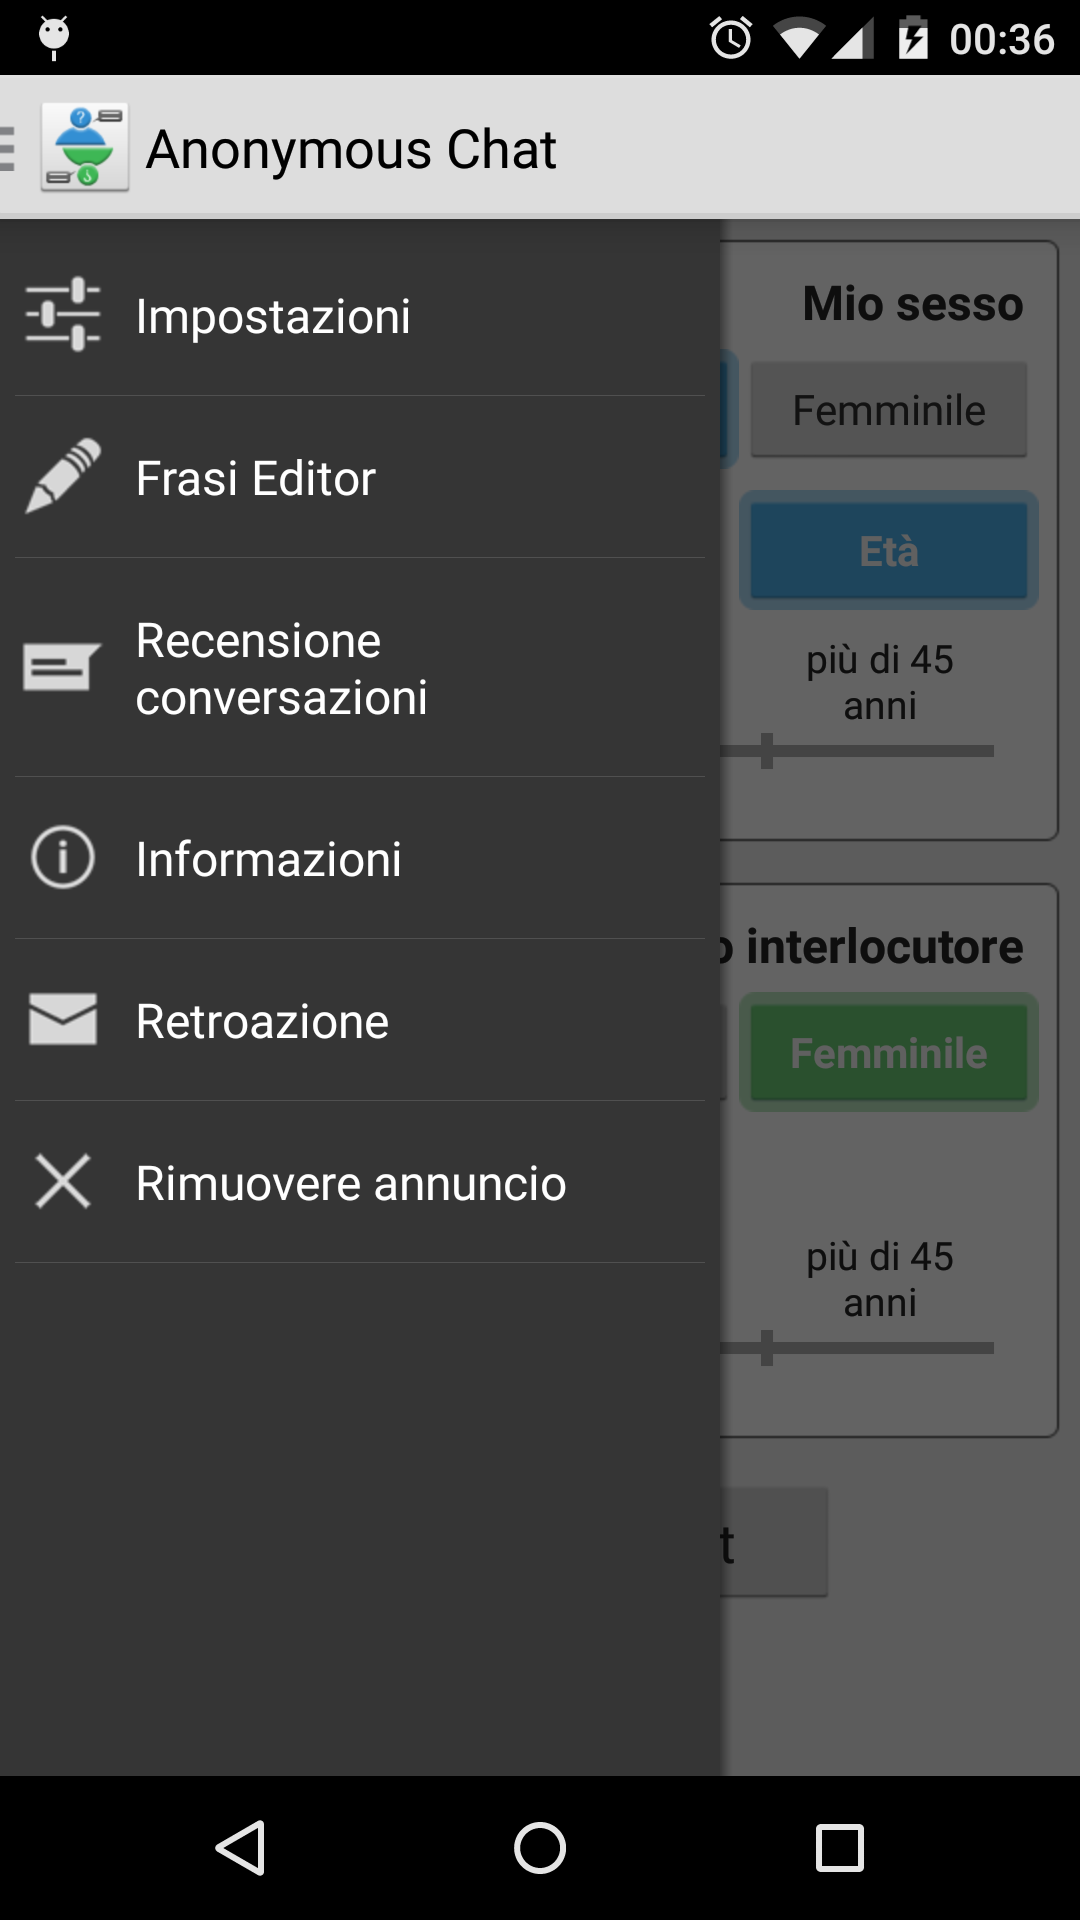Toggle the green Femminile interlocutore button
This screenshot has height=1920, width=1080.
pos(889,1053)
